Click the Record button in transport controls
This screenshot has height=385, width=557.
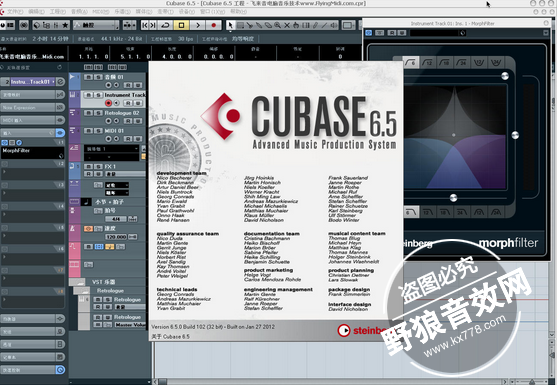pos(213,25)
